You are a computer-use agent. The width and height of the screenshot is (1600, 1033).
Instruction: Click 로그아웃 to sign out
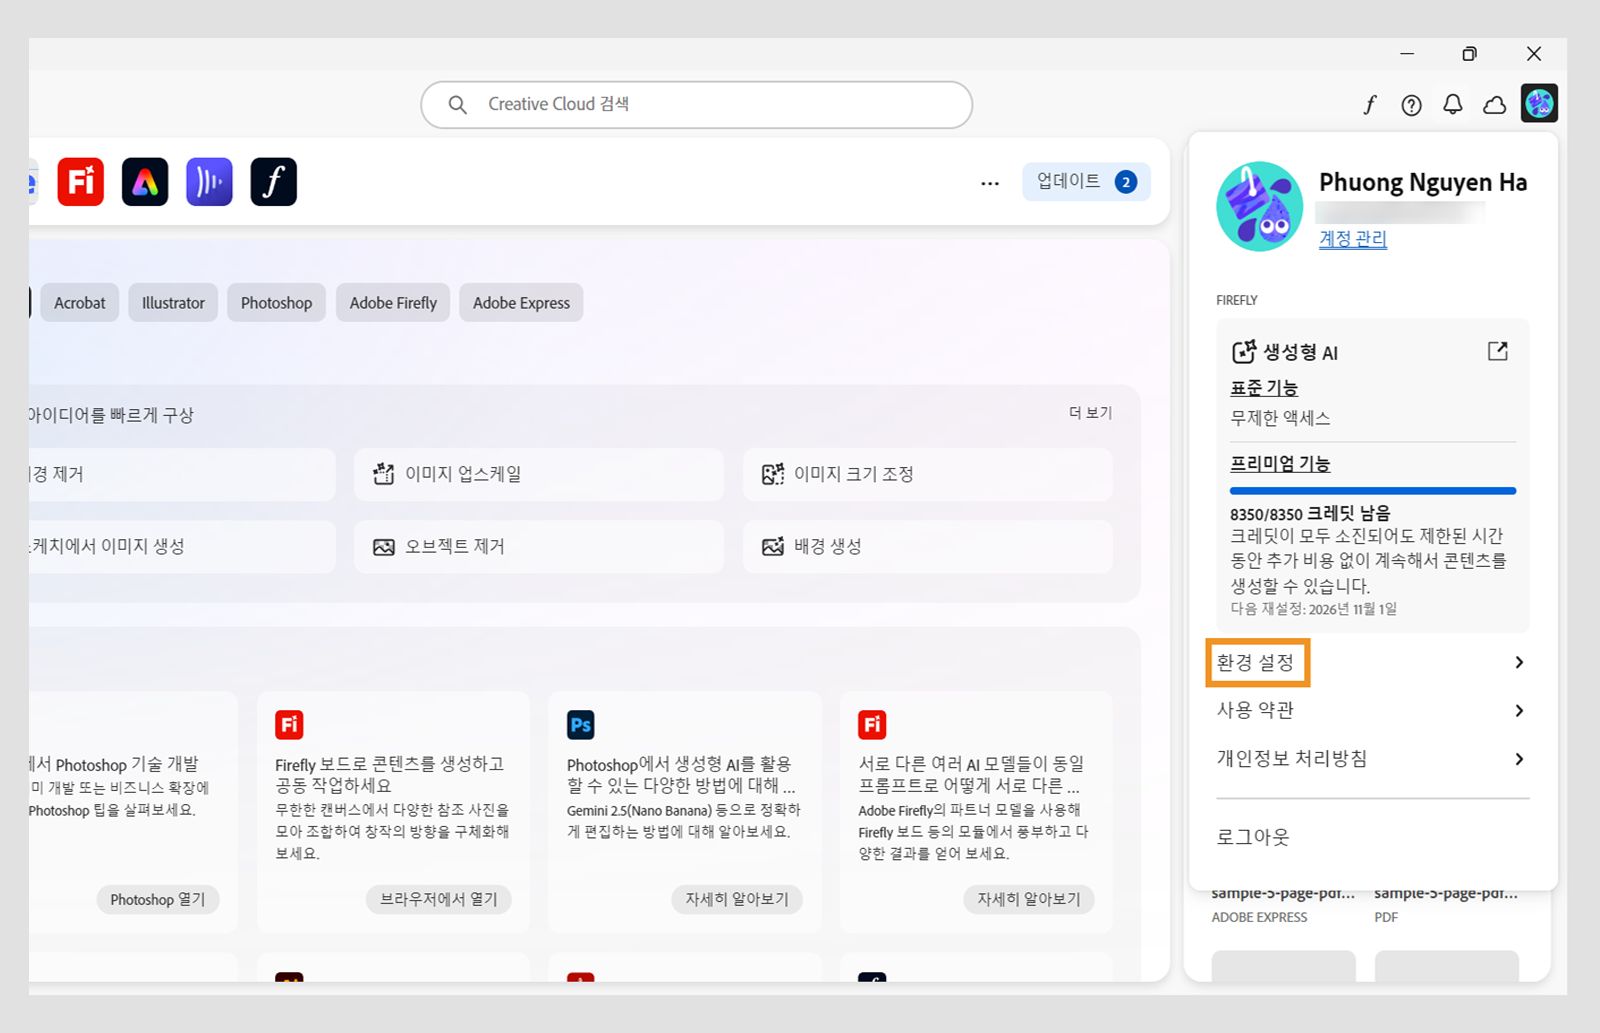point(1253,837)
